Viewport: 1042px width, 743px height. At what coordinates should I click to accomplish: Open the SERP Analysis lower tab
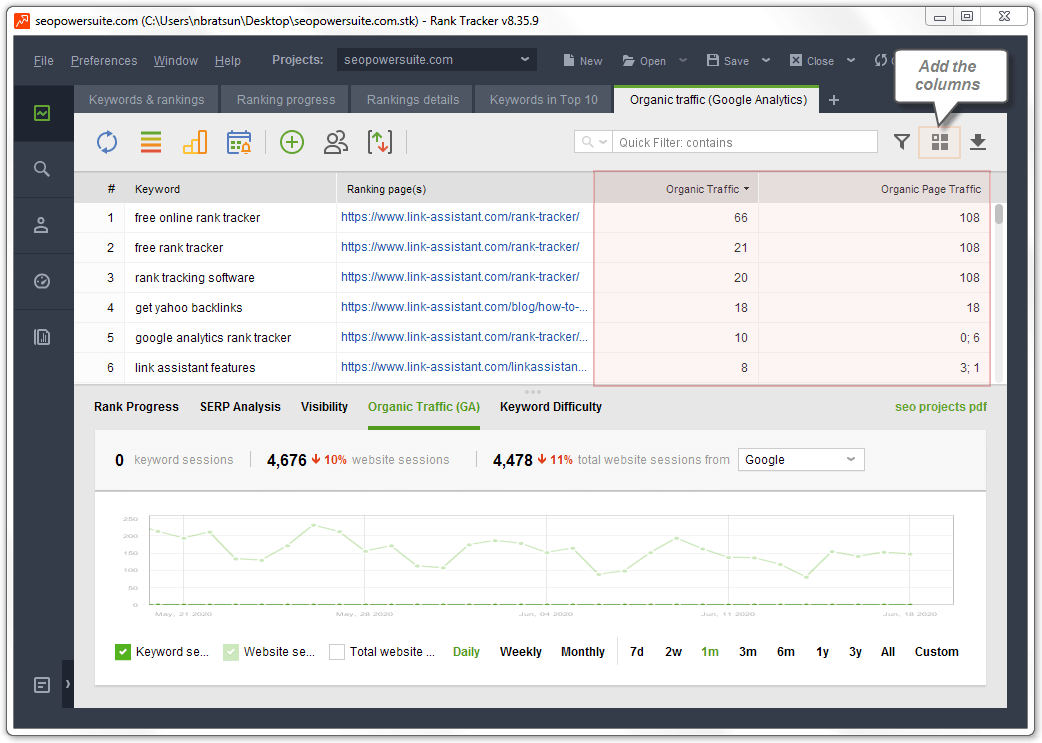coord(240,407)
